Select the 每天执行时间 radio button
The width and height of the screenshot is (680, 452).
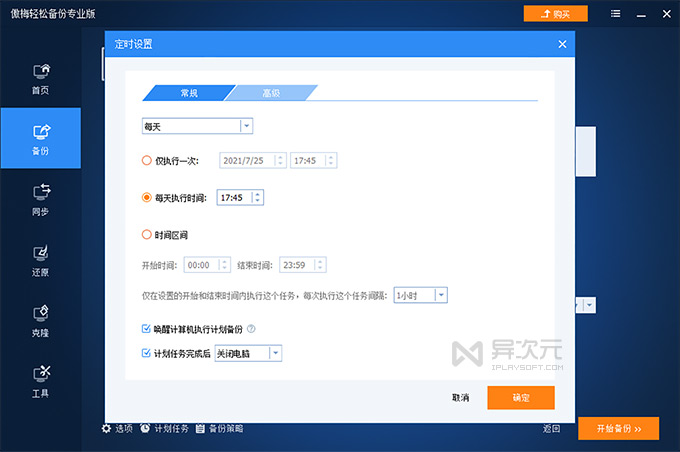pyautogui.click(x=147, y=198)
